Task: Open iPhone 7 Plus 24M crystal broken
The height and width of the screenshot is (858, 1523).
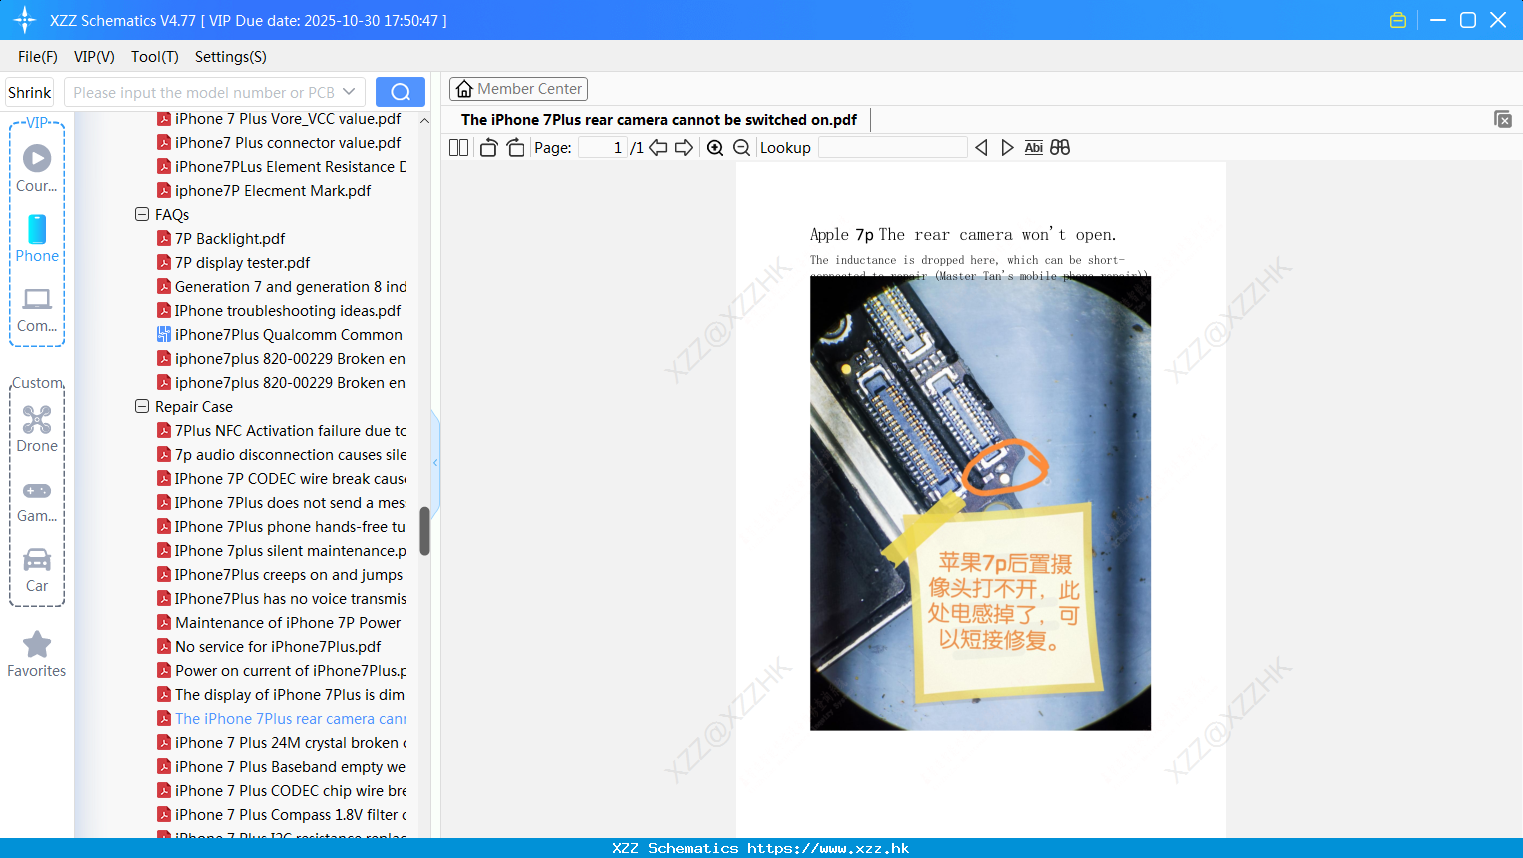Action: [x=282, y=742]
